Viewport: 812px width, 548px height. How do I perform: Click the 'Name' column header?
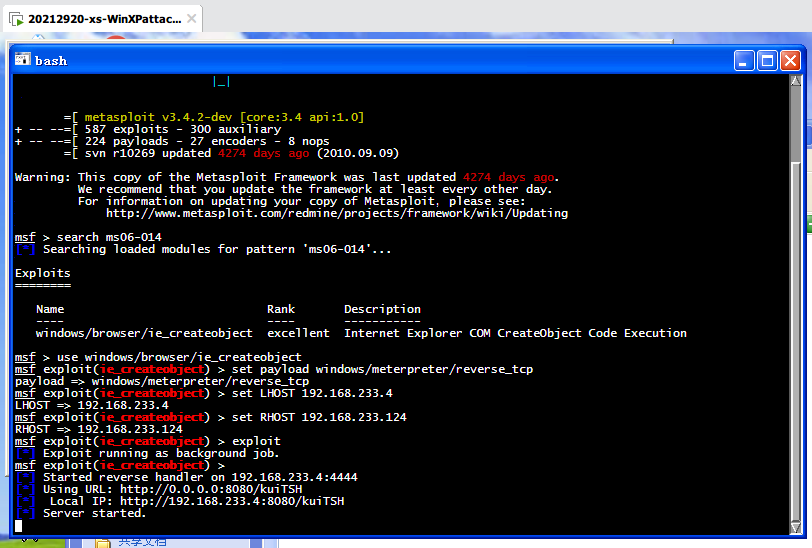tap(50, 309)
